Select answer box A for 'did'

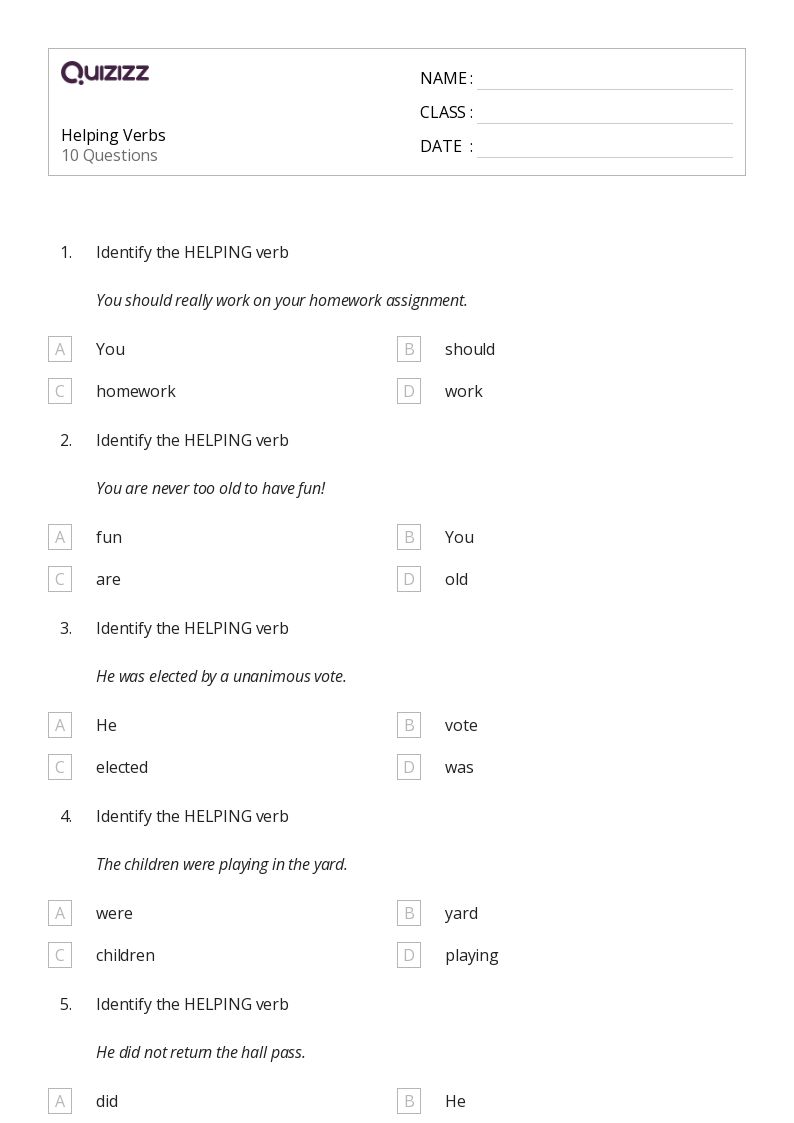(60, 1101)
